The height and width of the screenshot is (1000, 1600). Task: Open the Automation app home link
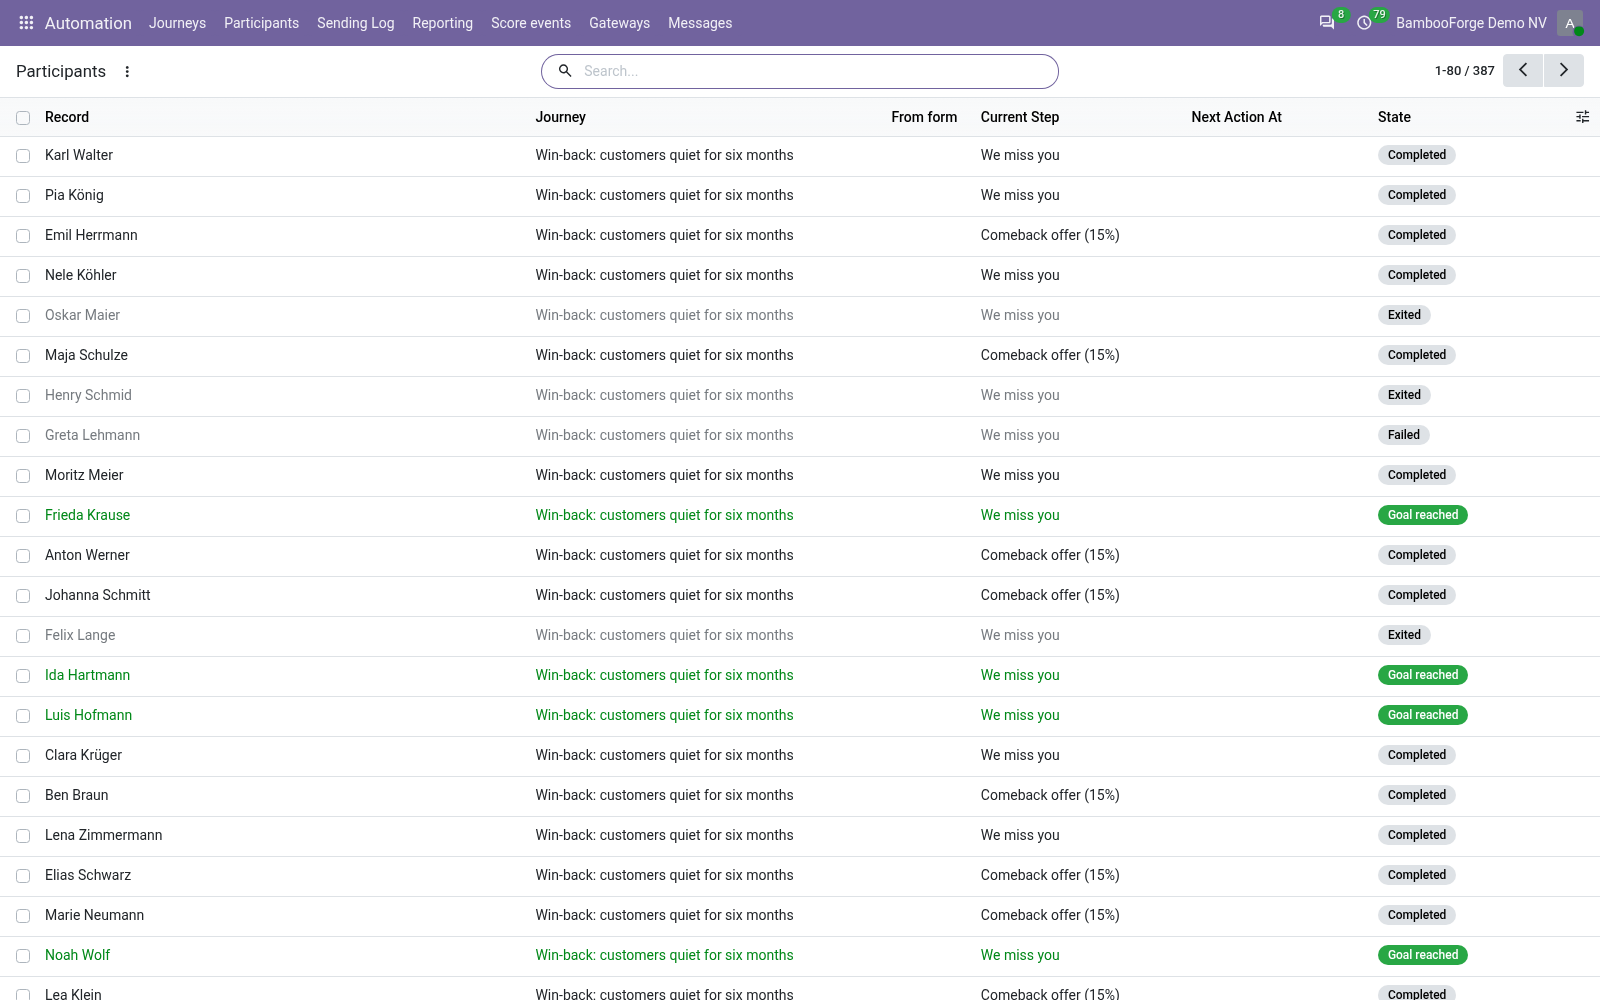point(88,23)
